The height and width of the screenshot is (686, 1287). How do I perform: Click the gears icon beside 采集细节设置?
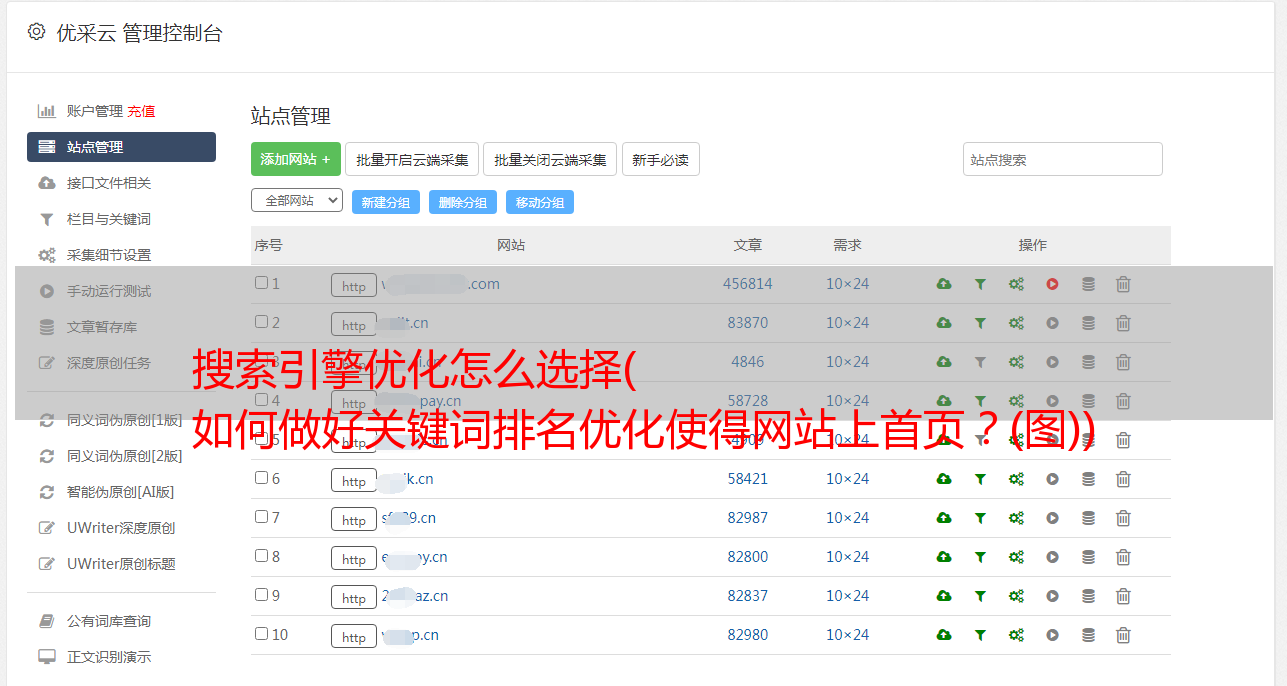coord(46,255)
